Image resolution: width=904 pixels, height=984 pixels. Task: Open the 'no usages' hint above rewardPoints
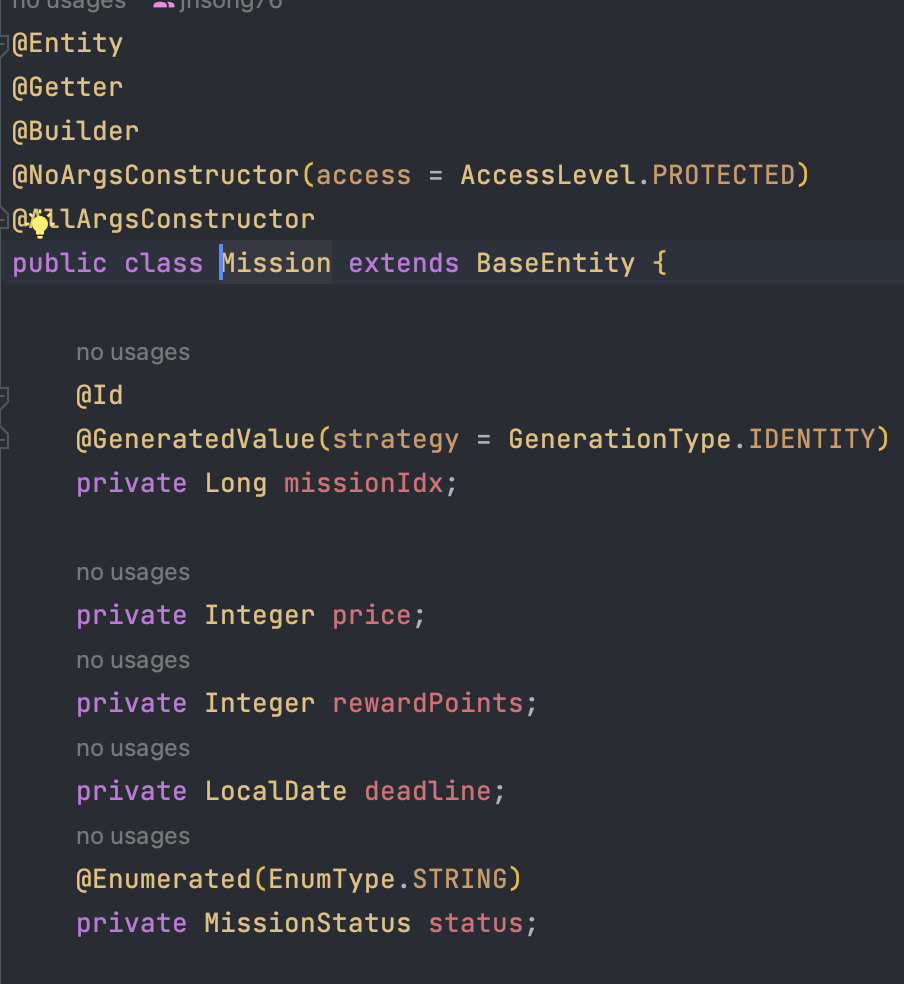tap(133, 660)
